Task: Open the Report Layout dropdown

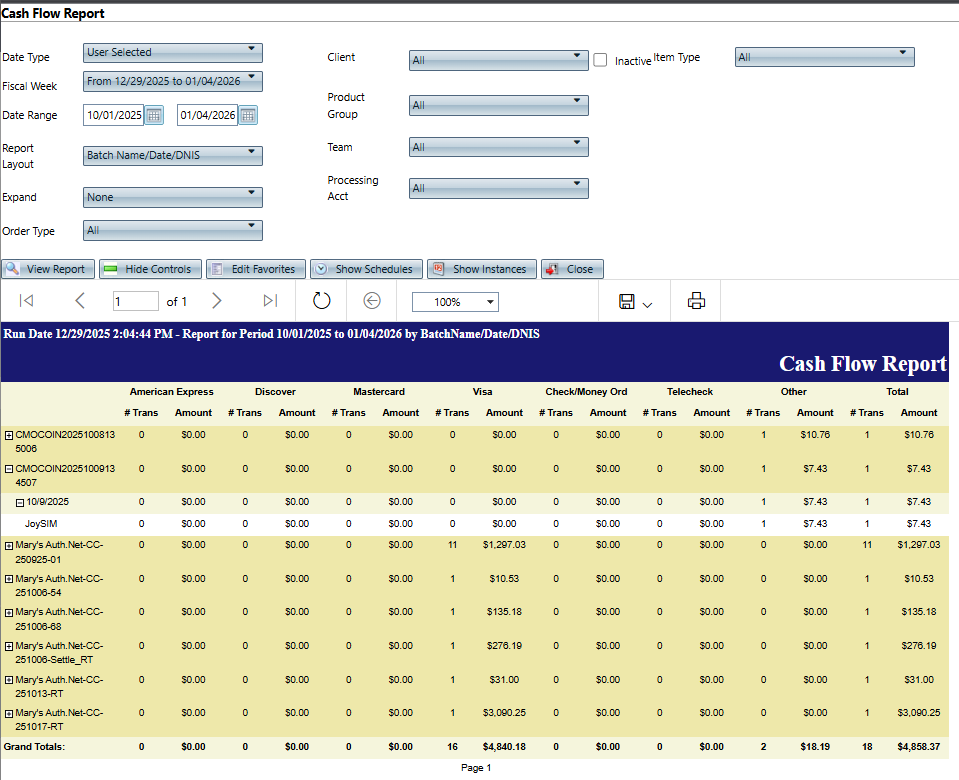Action: click(x=173, y=155)
